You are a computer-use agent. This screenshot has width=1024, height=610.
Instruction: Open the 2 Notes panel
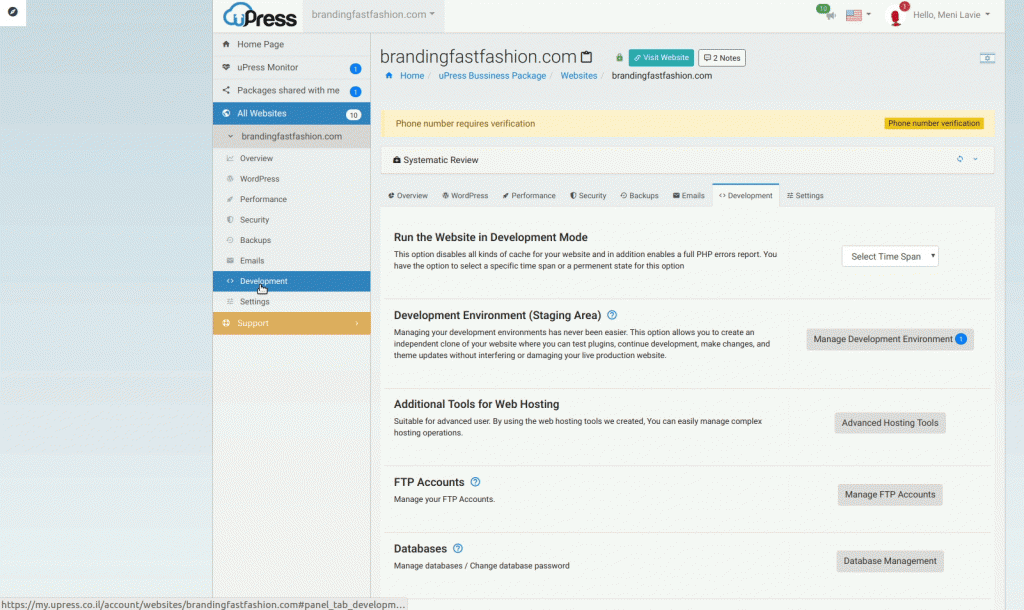point(721,57)
